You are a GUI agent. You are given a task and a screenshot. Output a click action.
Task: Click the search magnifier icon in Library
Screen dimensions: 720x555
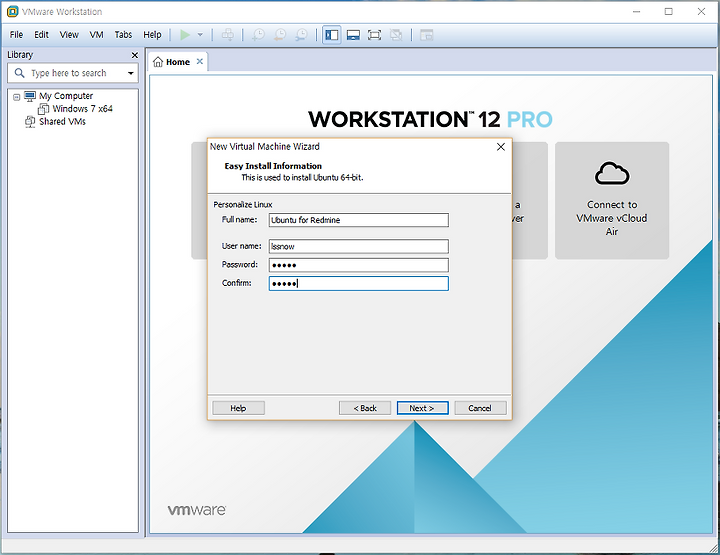(x=19, y=73)
